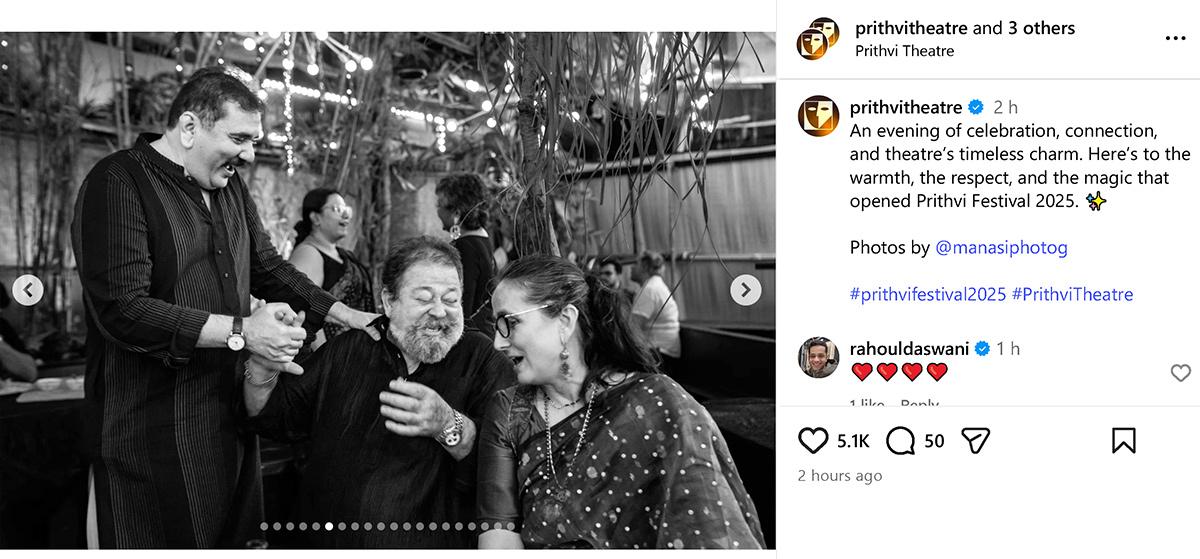This screenshot has width=1200, height=559.
Task: Open the #prithvifestival2025 hashtag
Action: (928, 294)
